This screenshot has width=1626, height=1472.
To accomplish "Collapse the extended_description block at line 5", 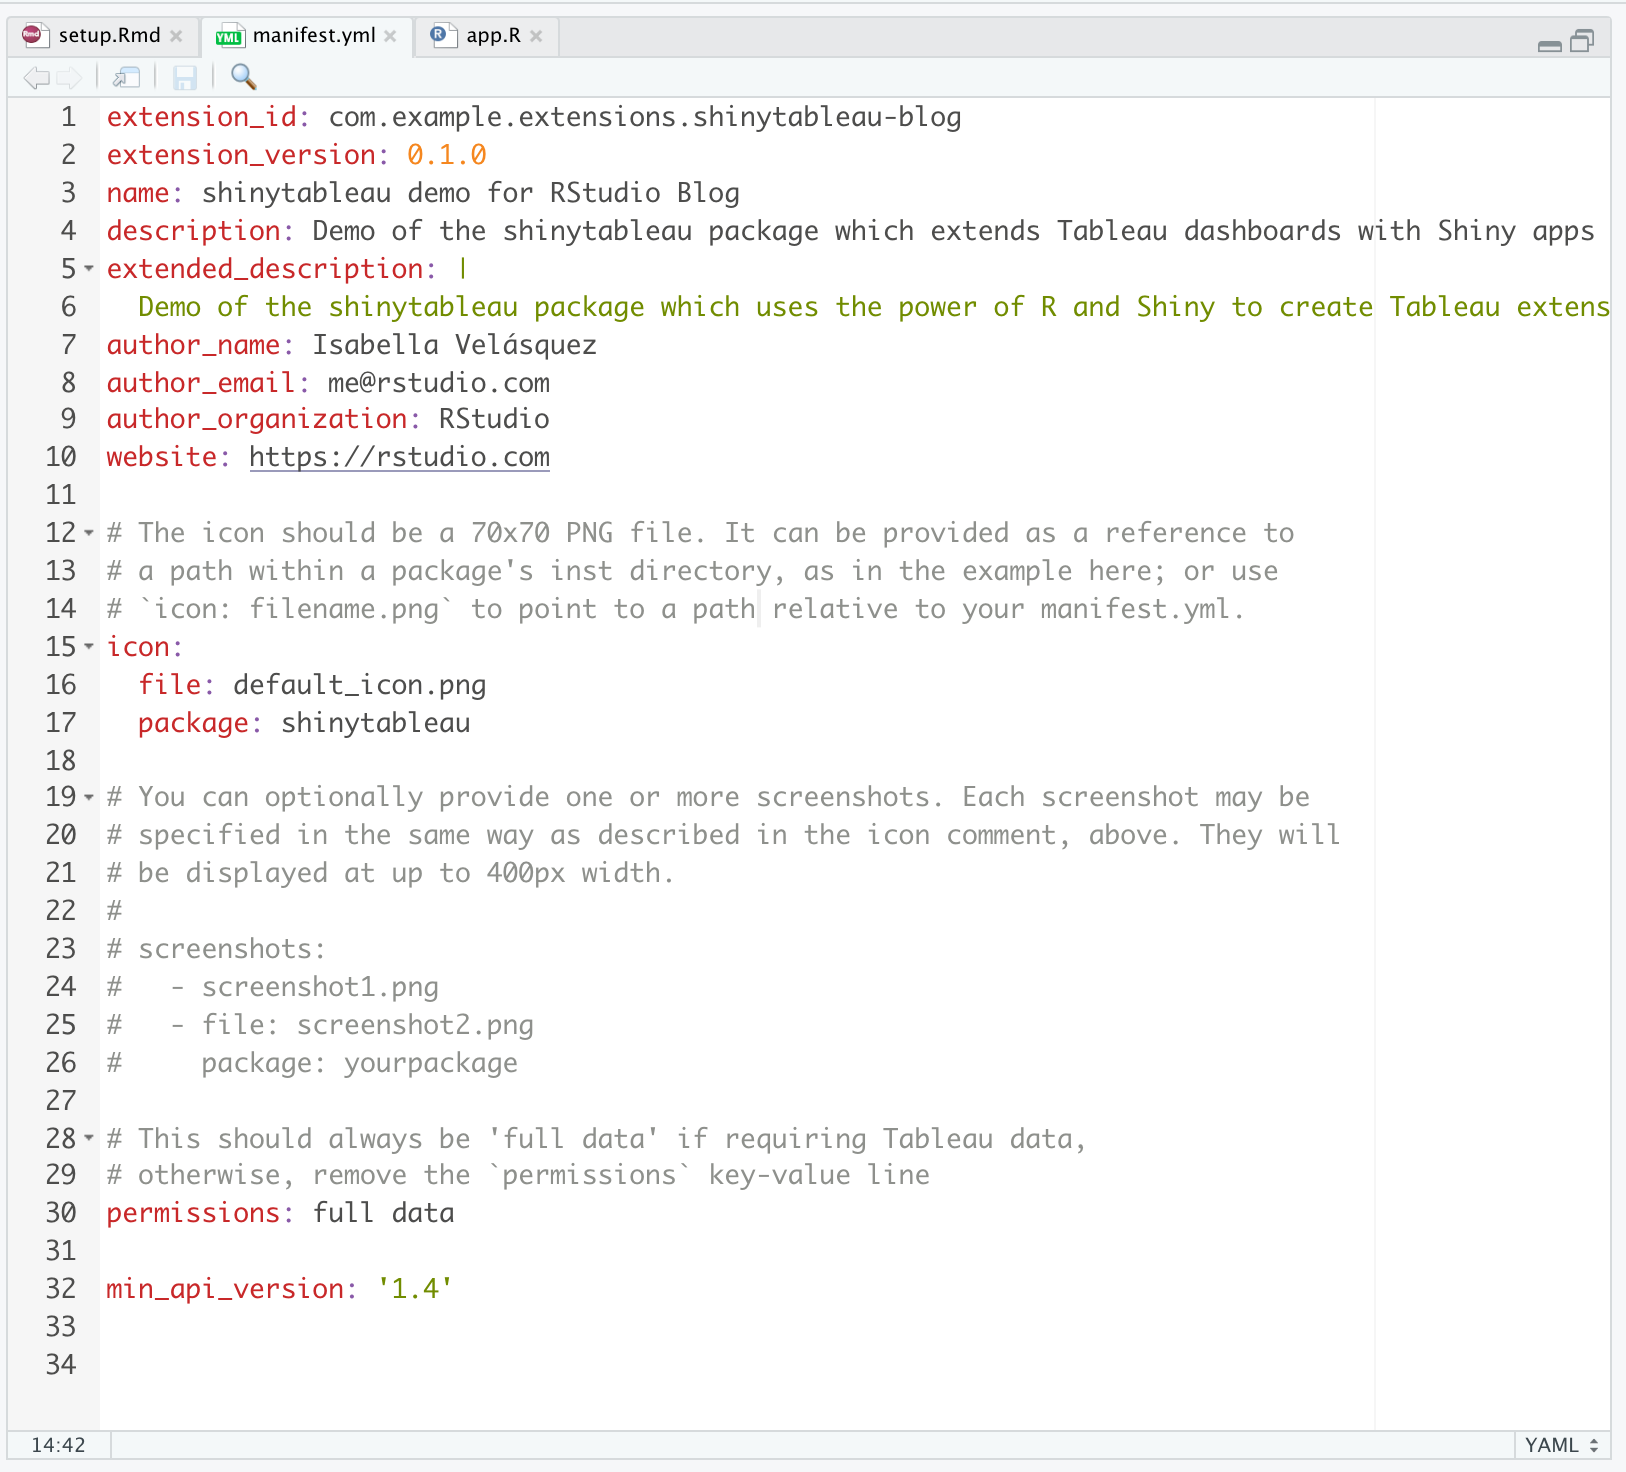I will [87, 269].
